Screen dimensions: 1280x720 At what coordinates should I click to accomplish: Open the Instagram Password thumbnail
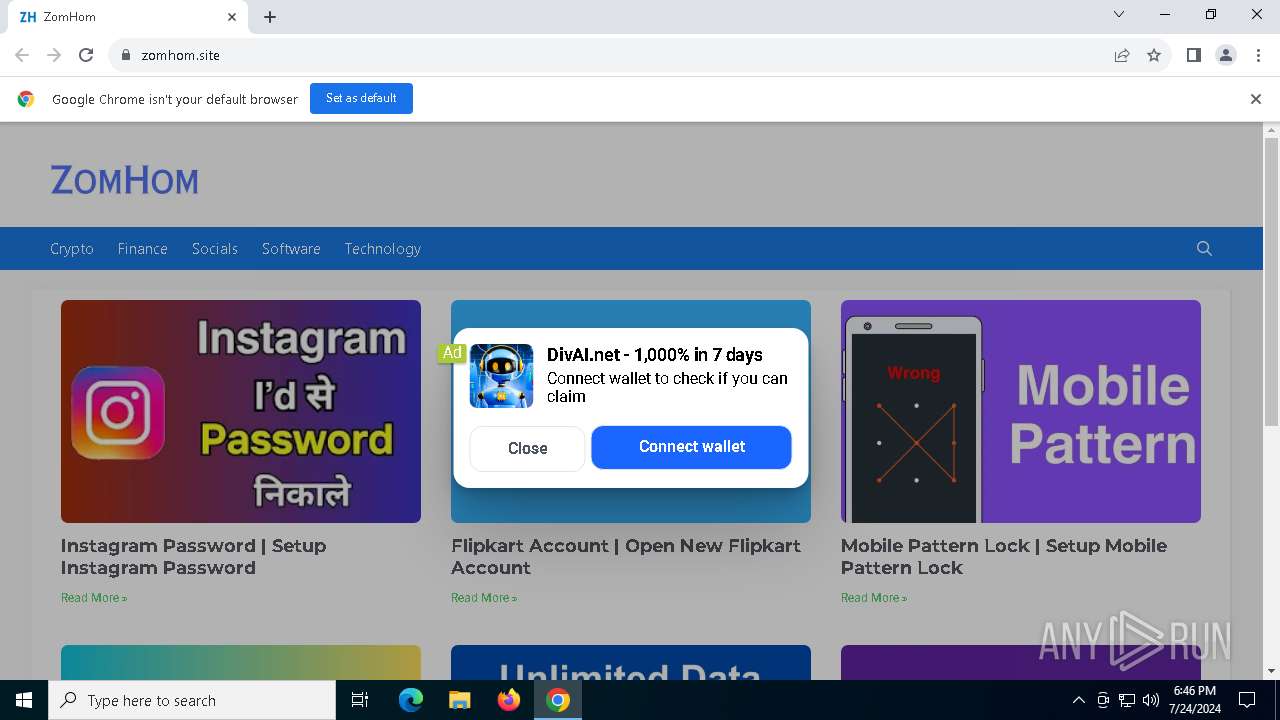(241, 411)
